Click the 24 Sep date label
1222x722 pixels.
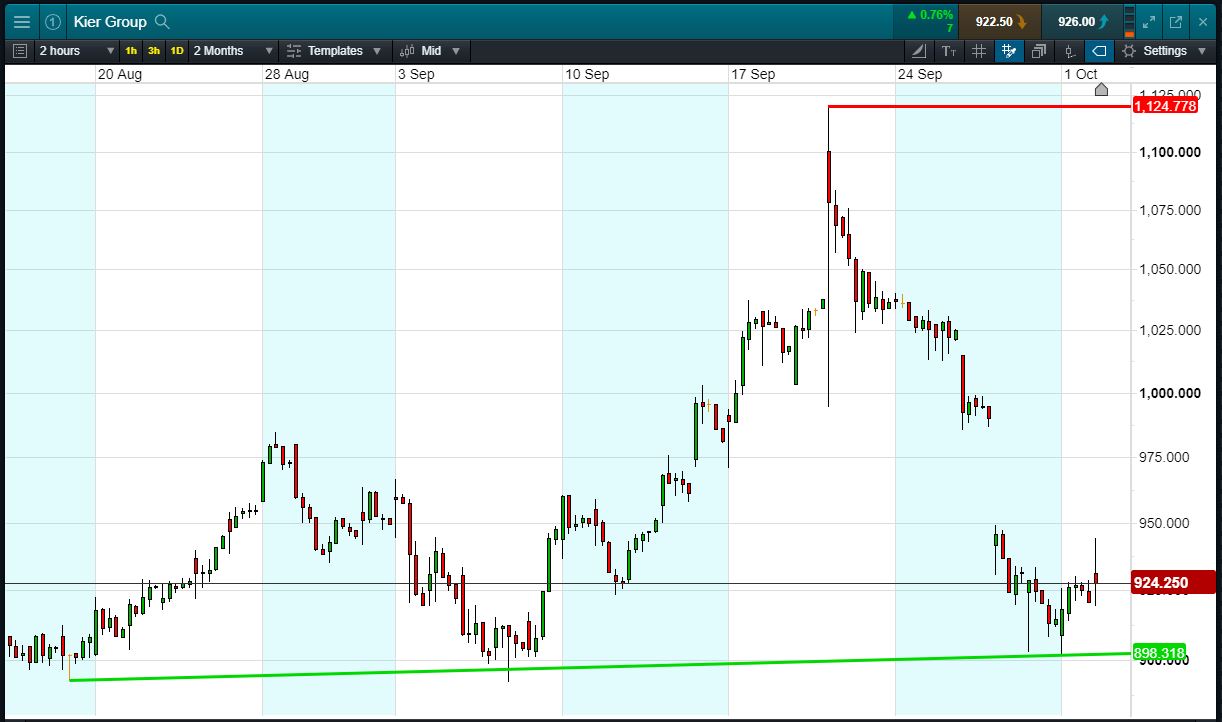pyautogui.click(x=920, y=74)
